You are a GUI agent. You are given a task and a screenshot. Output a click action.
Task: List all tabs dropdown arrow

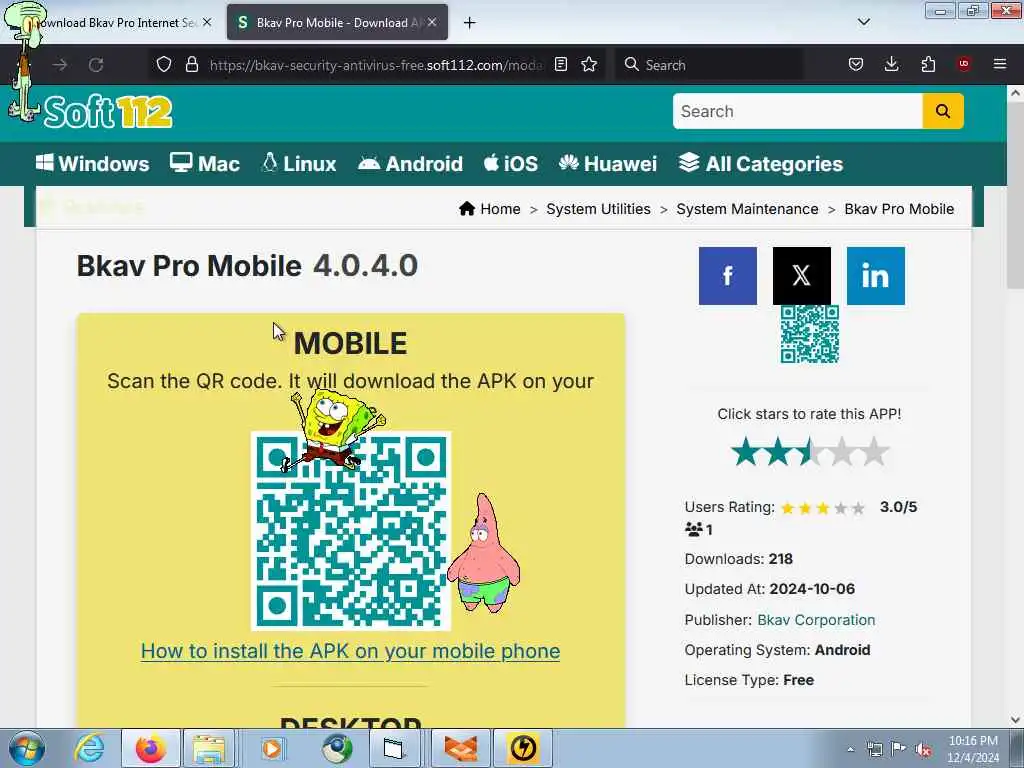(x=863, y=22)
